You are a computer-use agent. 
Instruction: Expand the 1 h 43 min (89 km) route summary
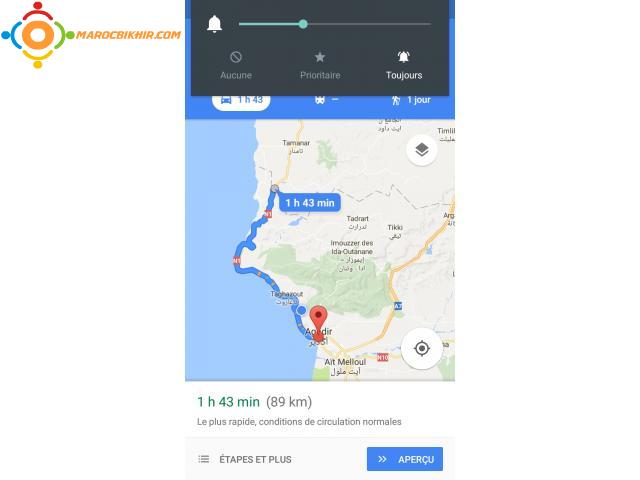click(x=254, y=402)
